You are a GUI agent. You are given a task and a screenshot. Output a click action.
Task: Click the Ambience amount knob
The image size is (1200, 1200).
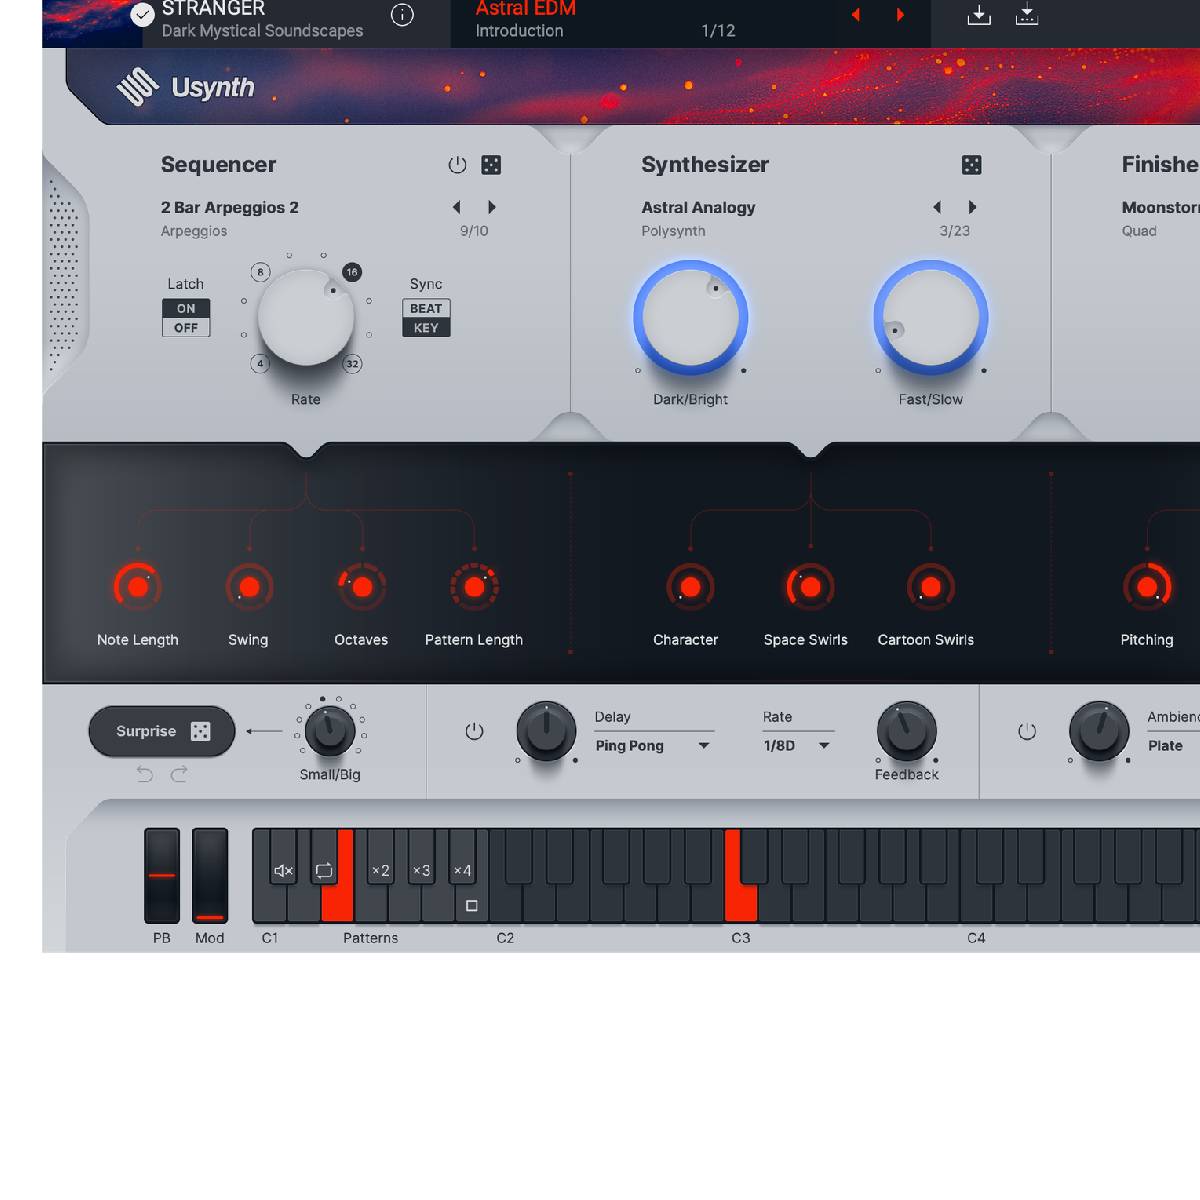point(1098,731)
